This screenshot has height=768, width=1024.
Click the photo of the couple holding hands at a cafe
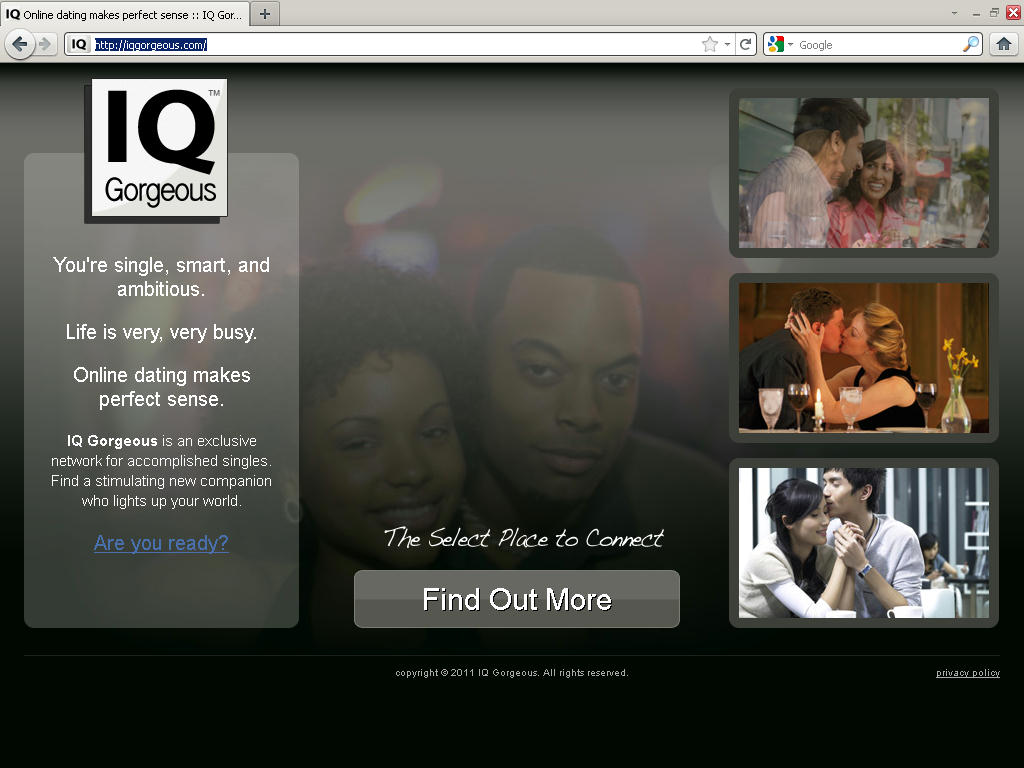(863, 542)
